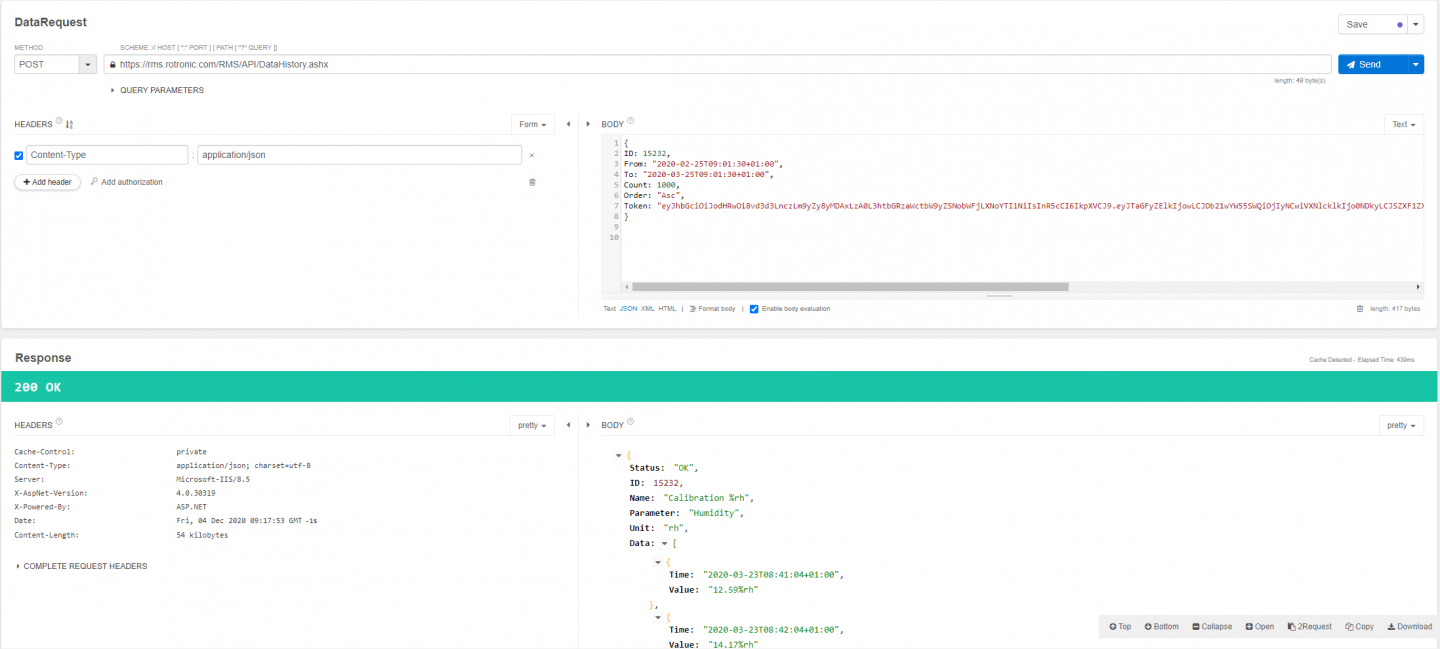Open the request headers Form view dropdown
Viewport: 1440px width, 649px height.
533,124
